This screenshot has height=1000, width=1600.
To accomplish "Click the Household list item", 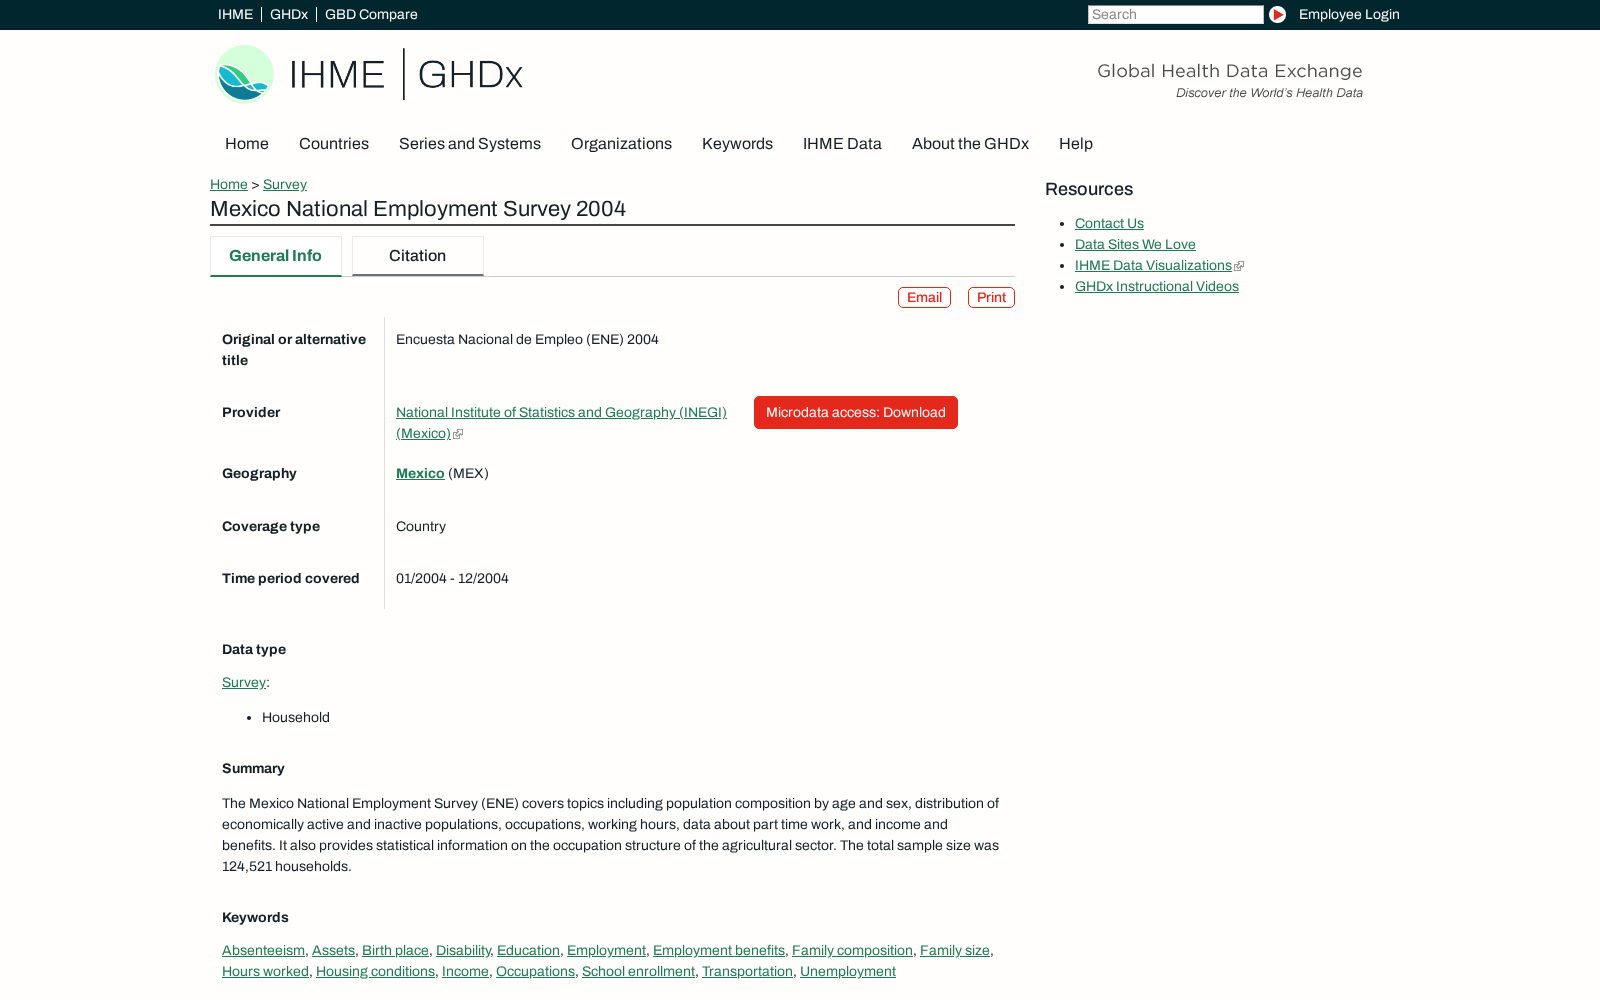I will [x=296, y=717].
